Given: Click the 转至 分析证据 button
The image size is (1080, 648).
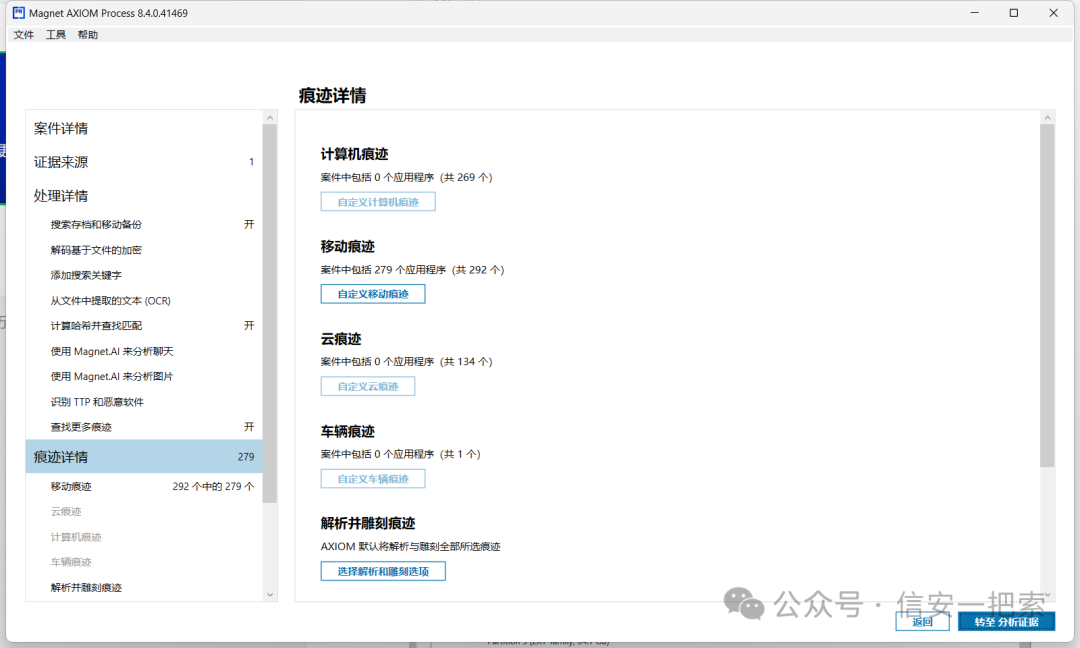Looking at the screenshot, I should pos(1006,622).
